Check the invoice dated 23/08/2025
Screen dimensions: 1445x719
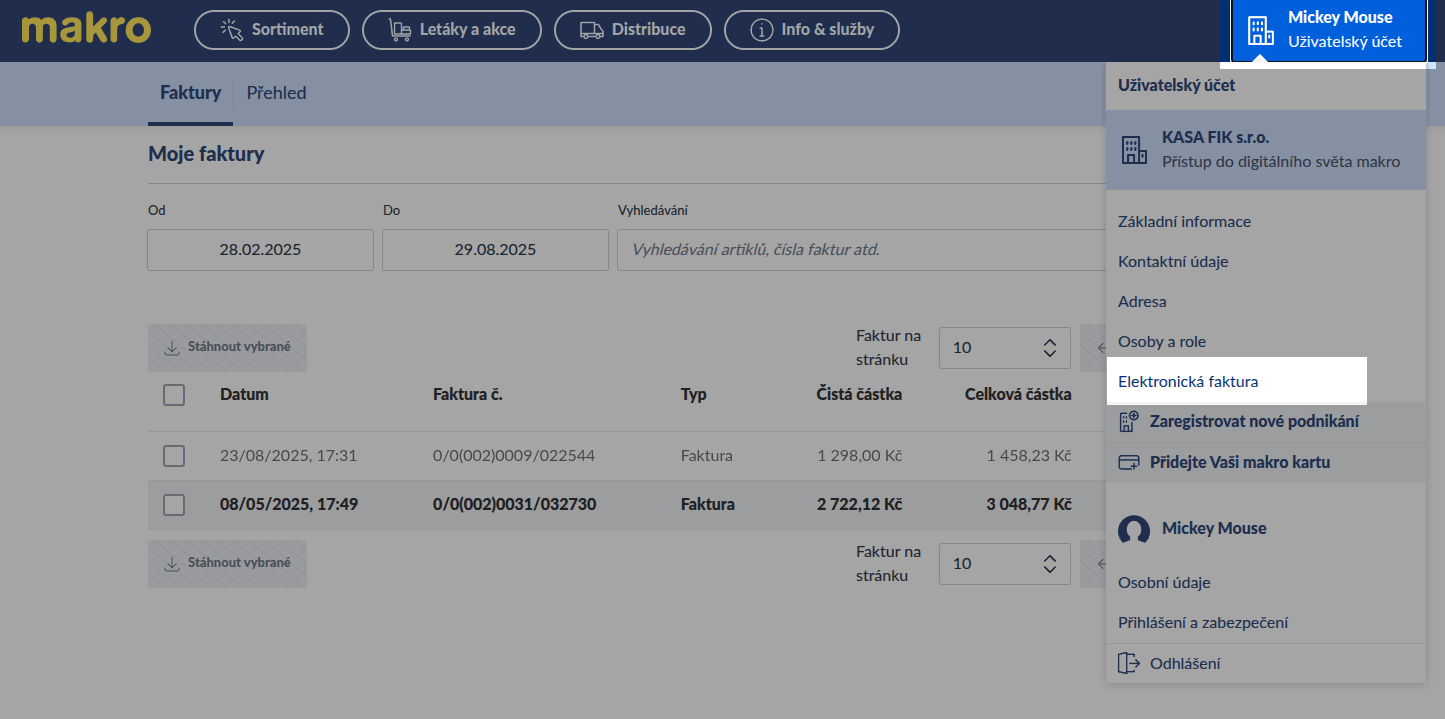point(174,456)
